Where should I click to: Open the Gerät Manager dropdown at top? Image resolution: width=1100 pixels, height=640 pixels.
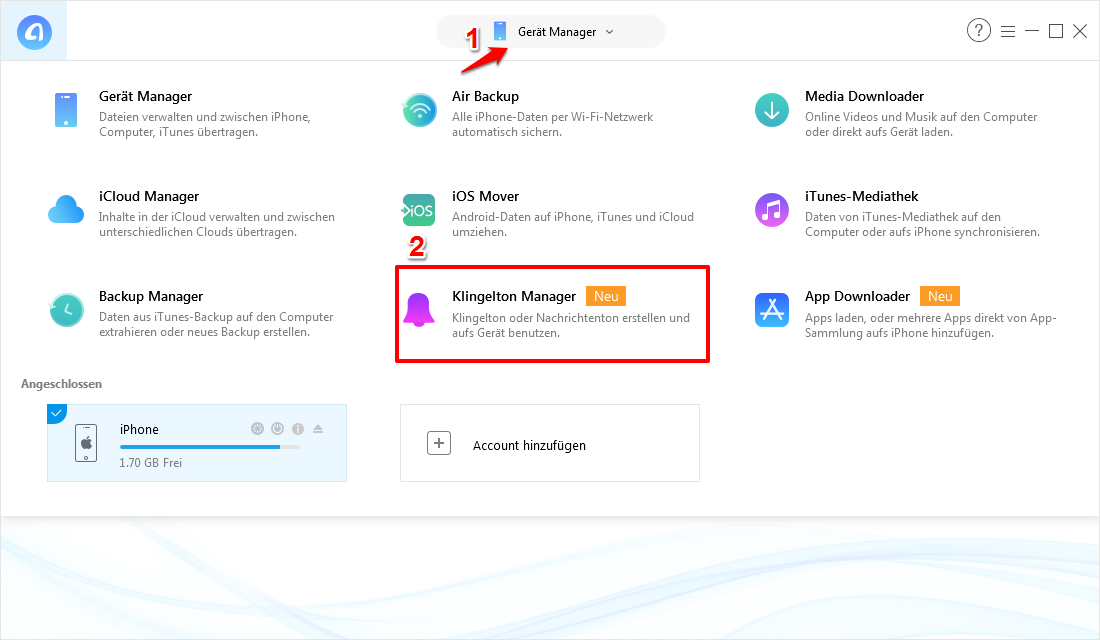click(x=551, y=32)
